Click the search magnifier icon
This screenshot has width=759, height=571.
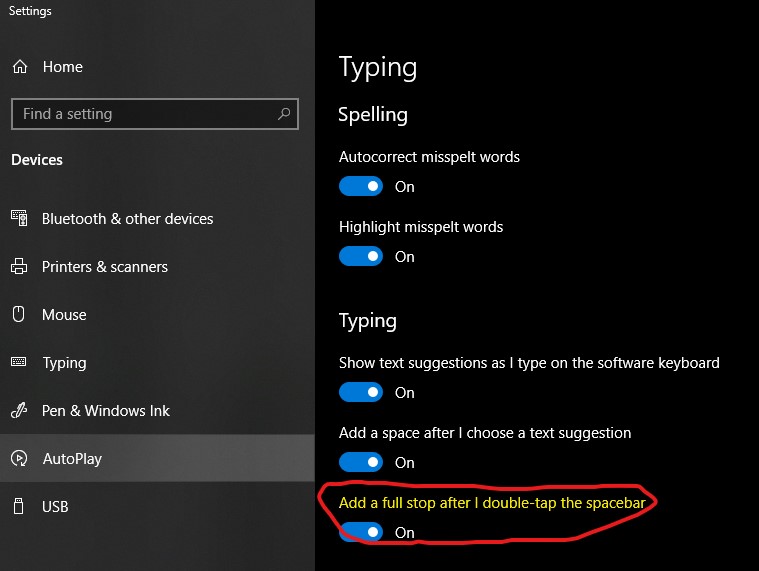point(284,114)
